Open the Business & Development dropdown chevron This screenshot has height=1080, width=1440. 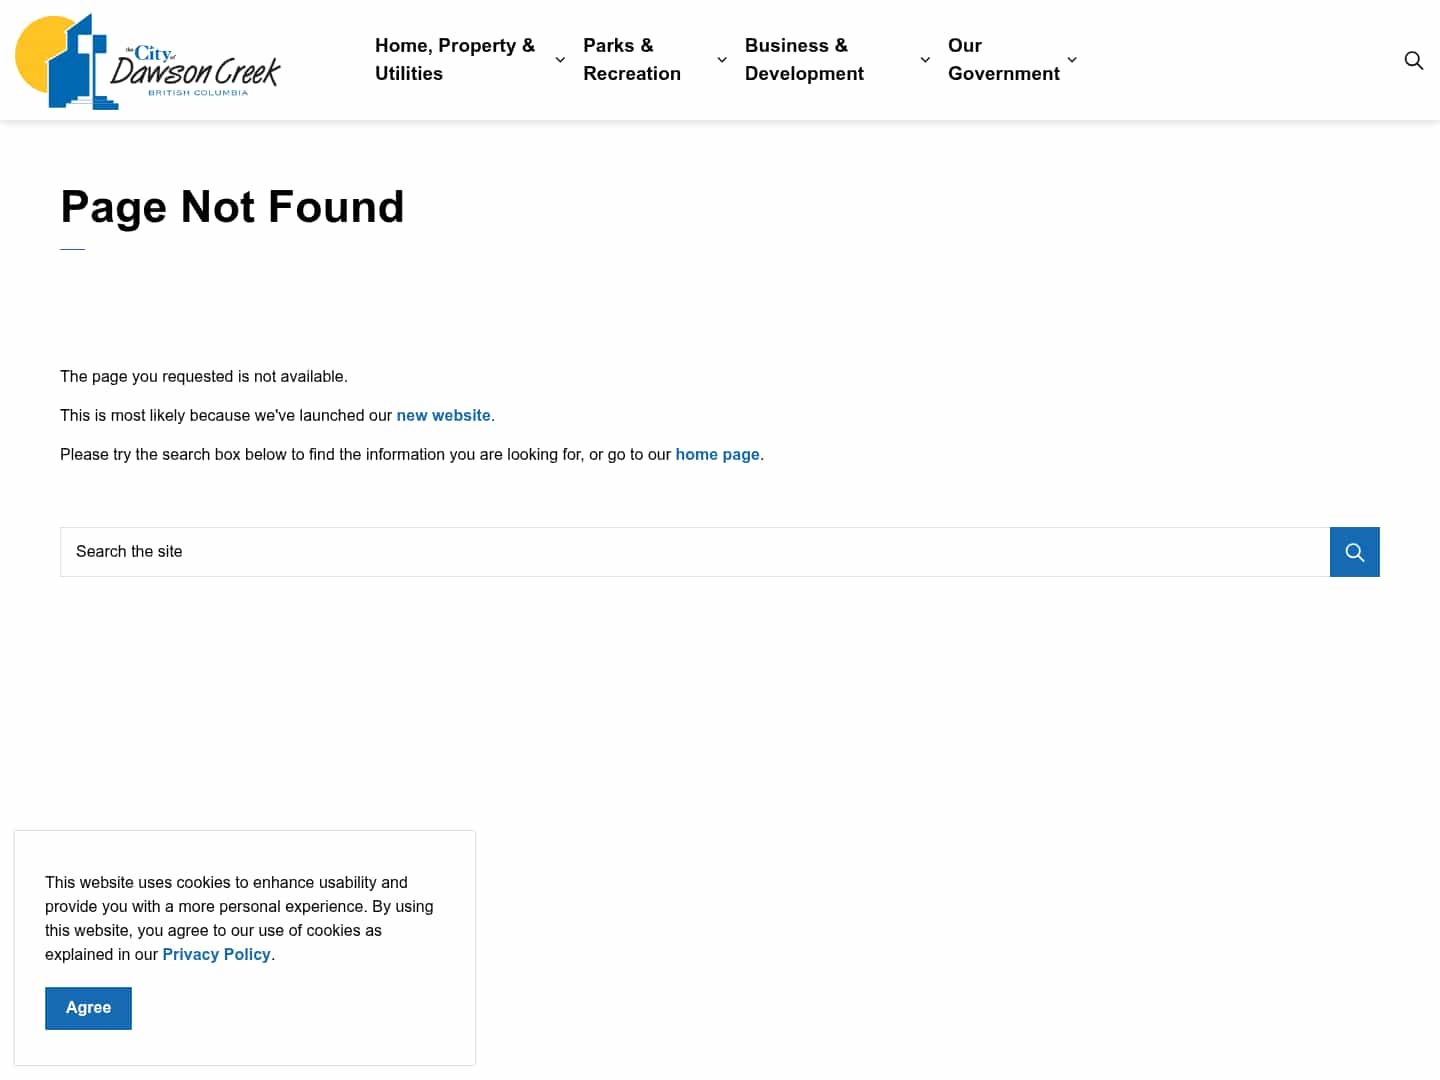coord(925,60)
